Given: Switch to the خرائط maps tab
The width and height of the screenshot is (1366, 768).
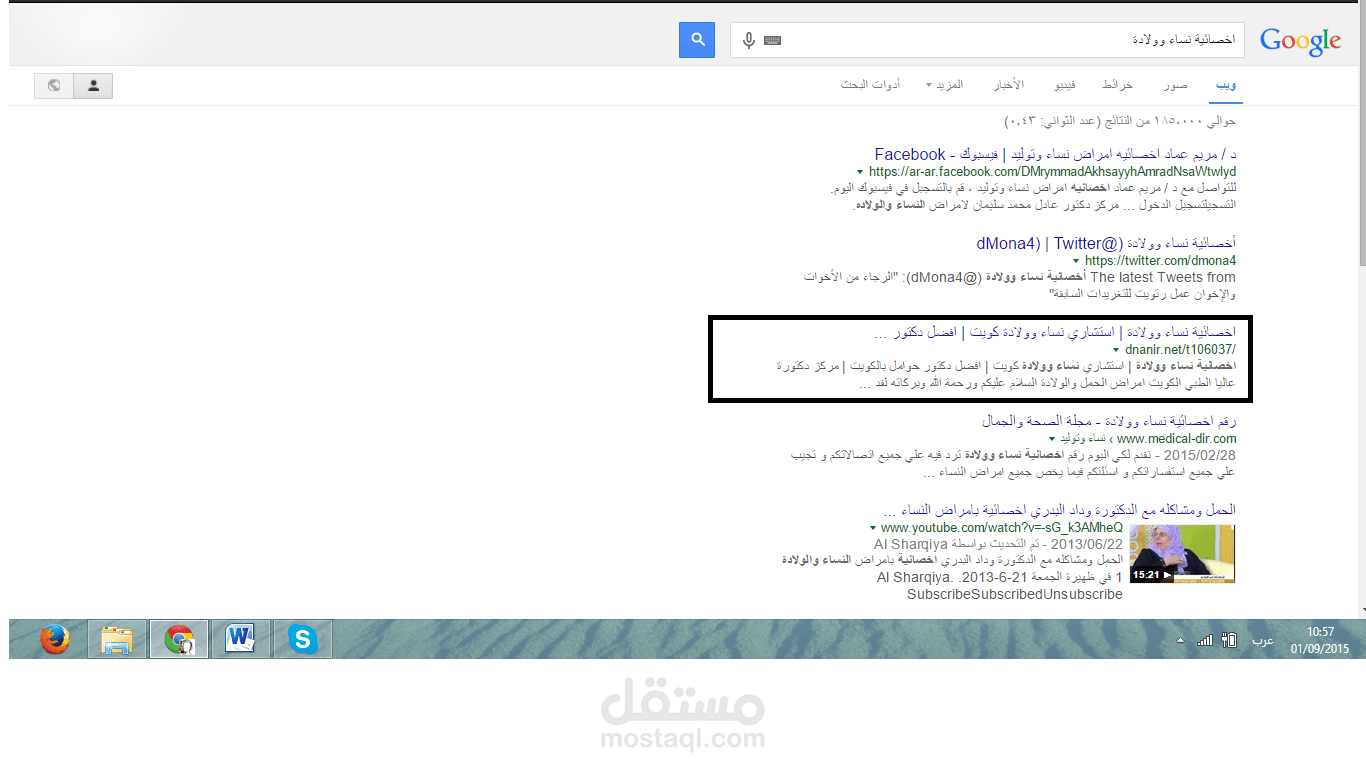Looking at the screenshot, I should (x=1117, y=85).
